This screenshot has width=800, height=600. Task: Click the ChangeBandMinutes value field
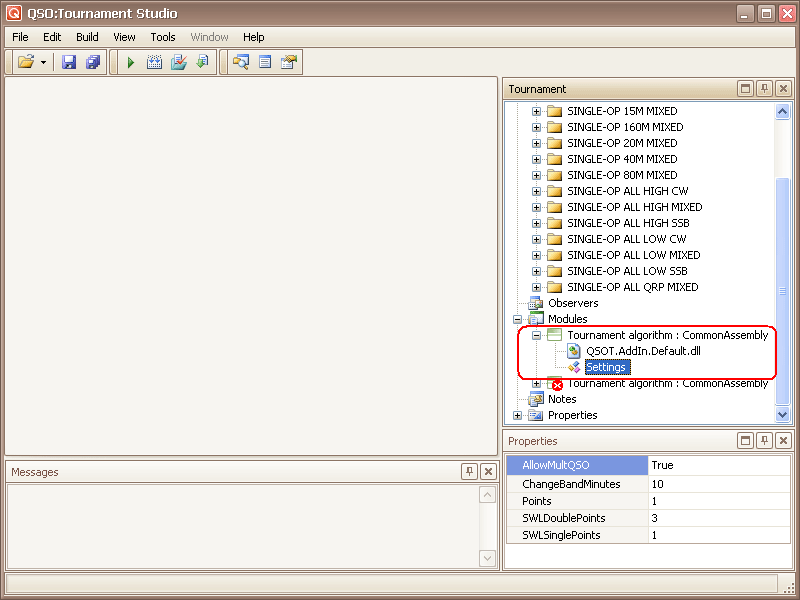click(x=718, y=484)
